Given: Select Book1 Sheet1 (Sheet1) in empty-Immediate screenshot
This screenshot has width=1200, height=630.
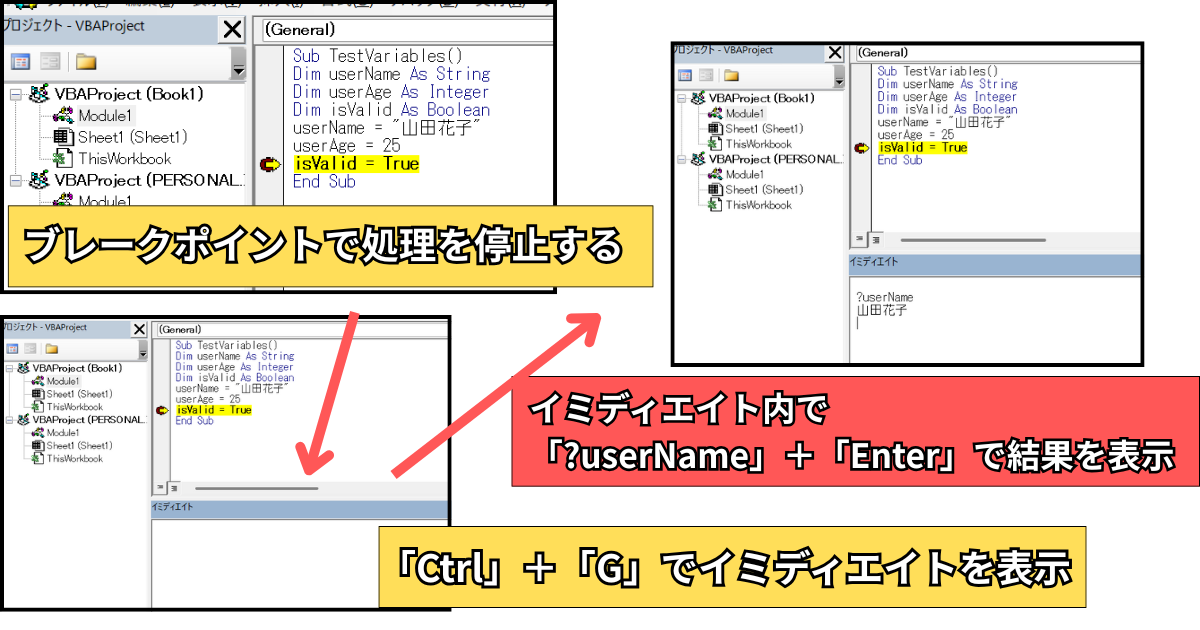Looking at the screenshot, I should pos(79,394).
